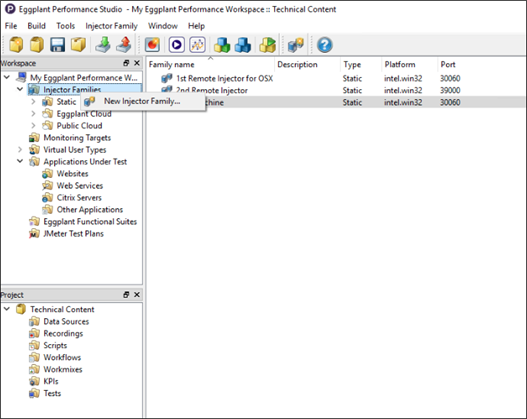This screenshot has width=527, height=419.
Task: Choose New Injector Family... from the context menu
Action: [x=143, y=101]
